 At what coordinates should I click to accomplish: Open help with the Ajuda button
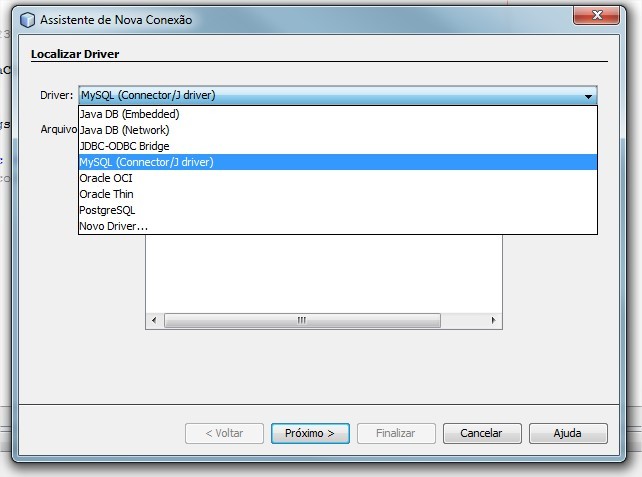568,433
